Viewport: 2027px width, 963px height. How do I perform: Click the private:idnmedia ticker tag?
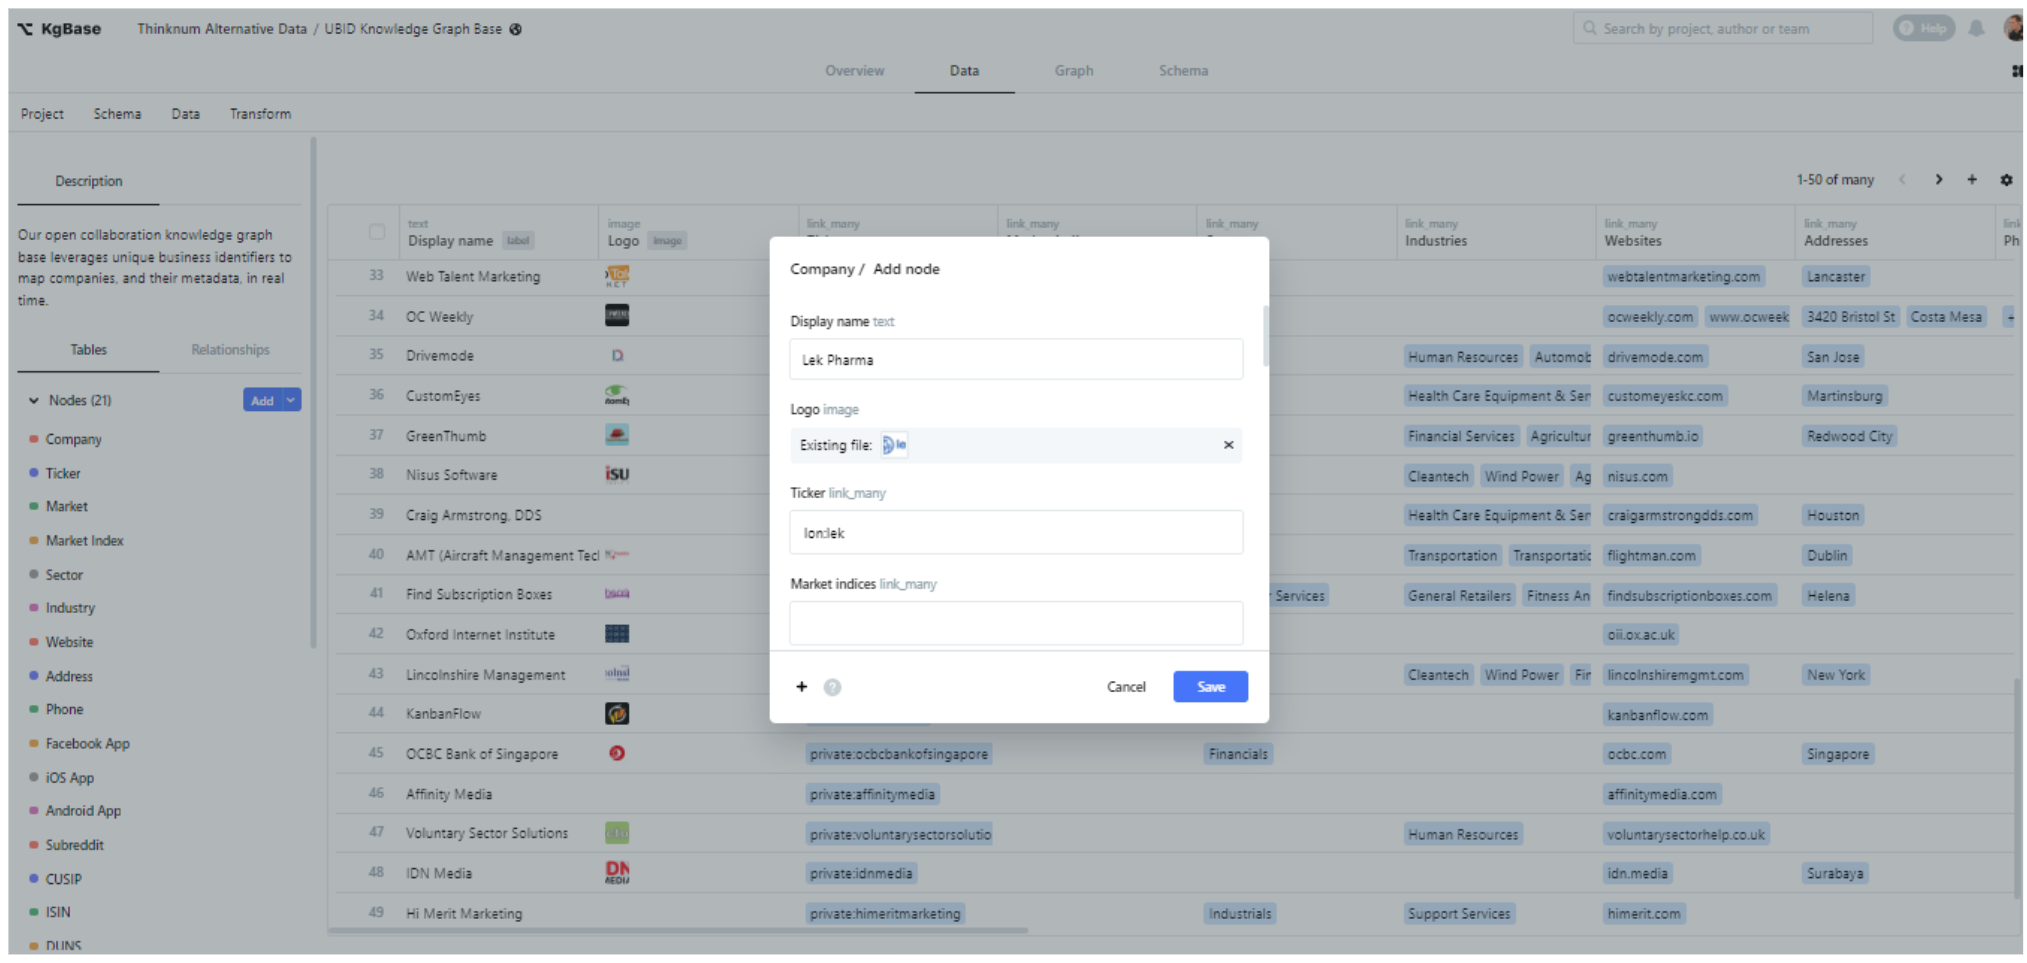tap(860, 873)
